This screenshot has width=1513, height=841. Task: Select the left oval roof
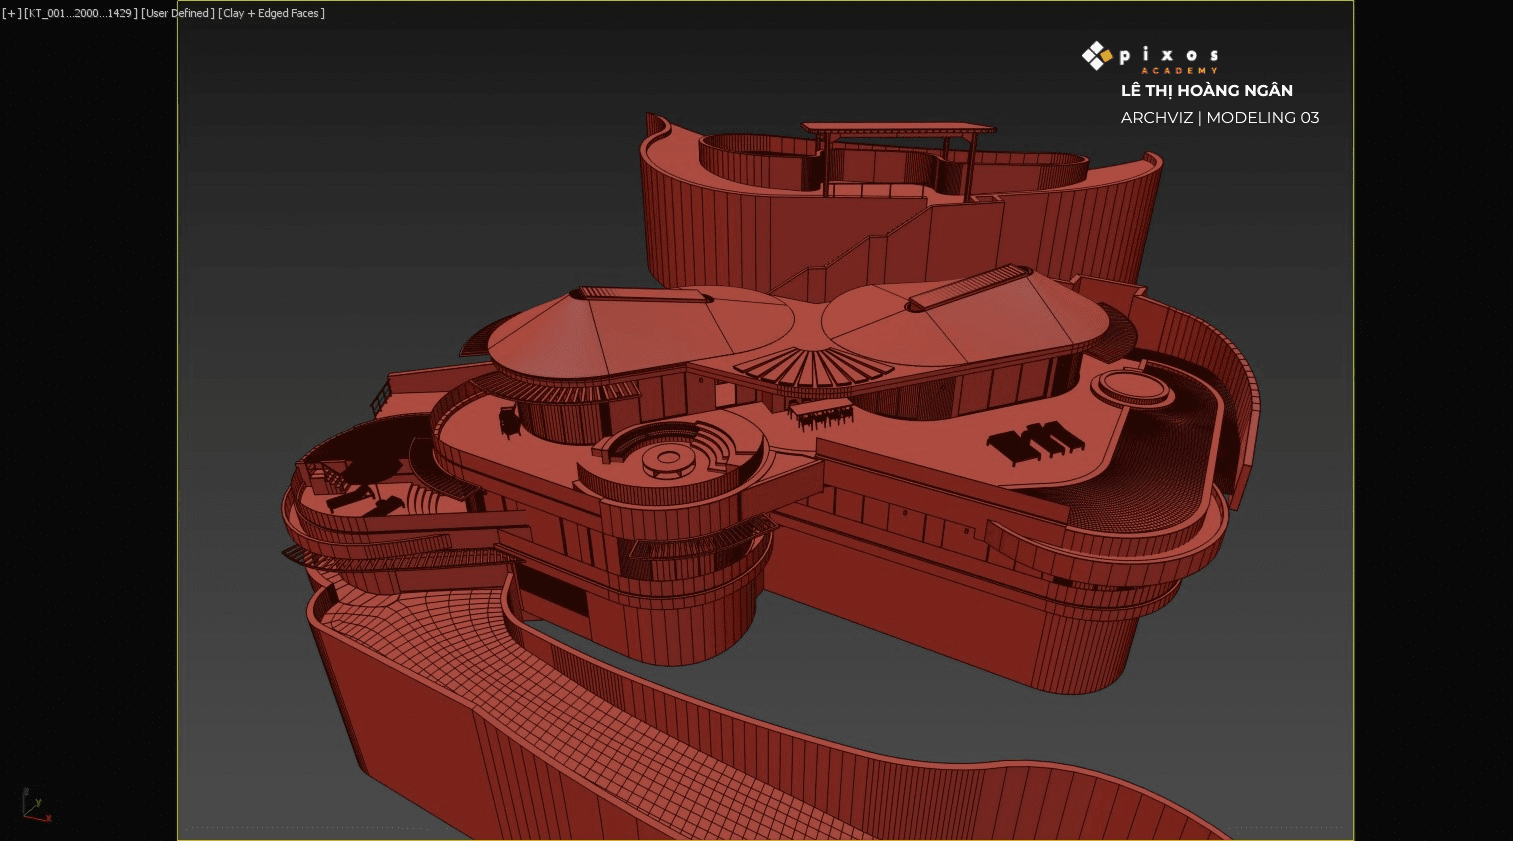point(640,330)
